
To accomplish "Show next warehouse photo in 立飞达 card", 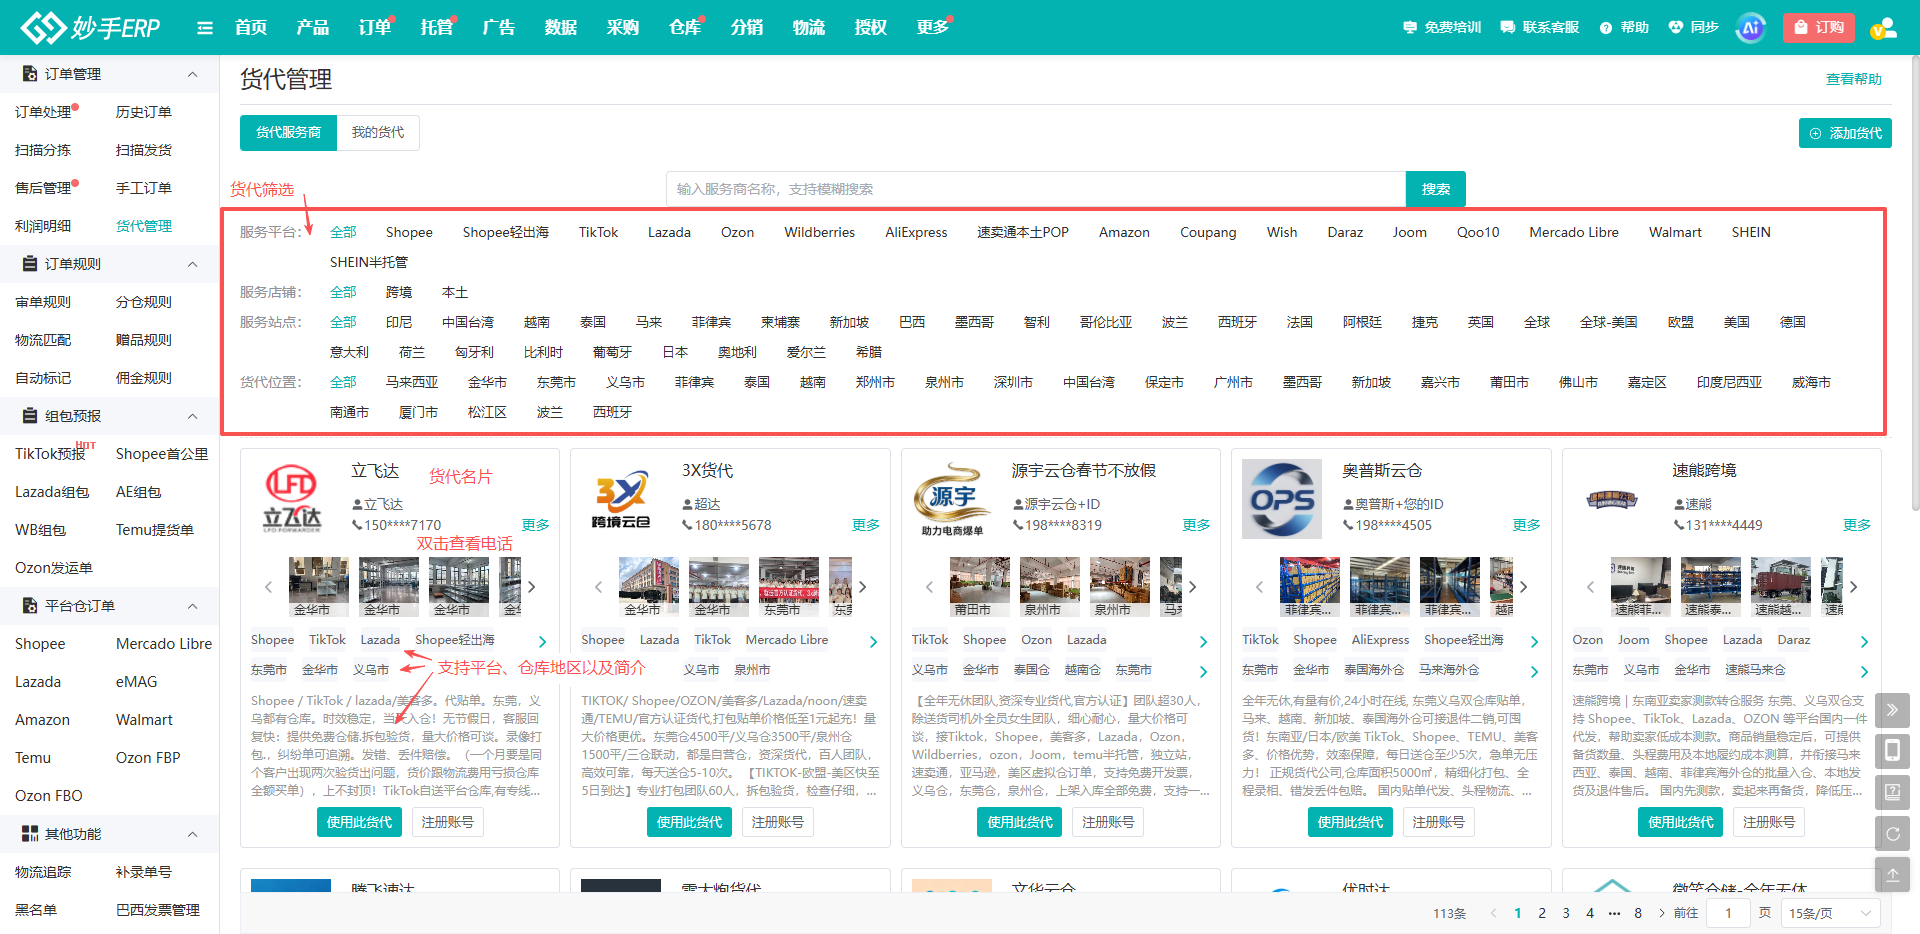I will coord(532,587).
